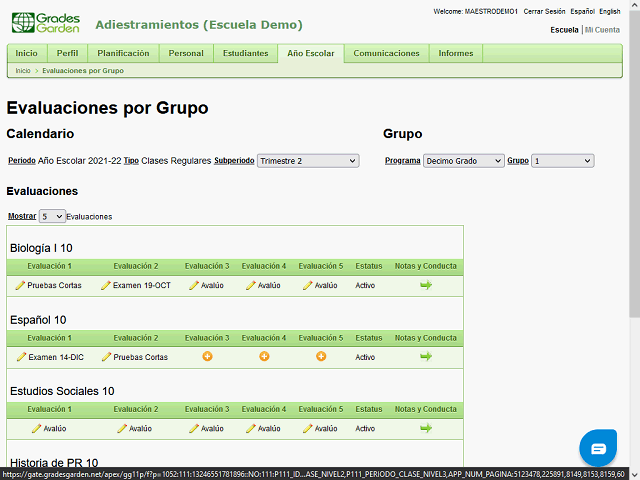Open the Comunicaciones tab

[x=386, y=53]
